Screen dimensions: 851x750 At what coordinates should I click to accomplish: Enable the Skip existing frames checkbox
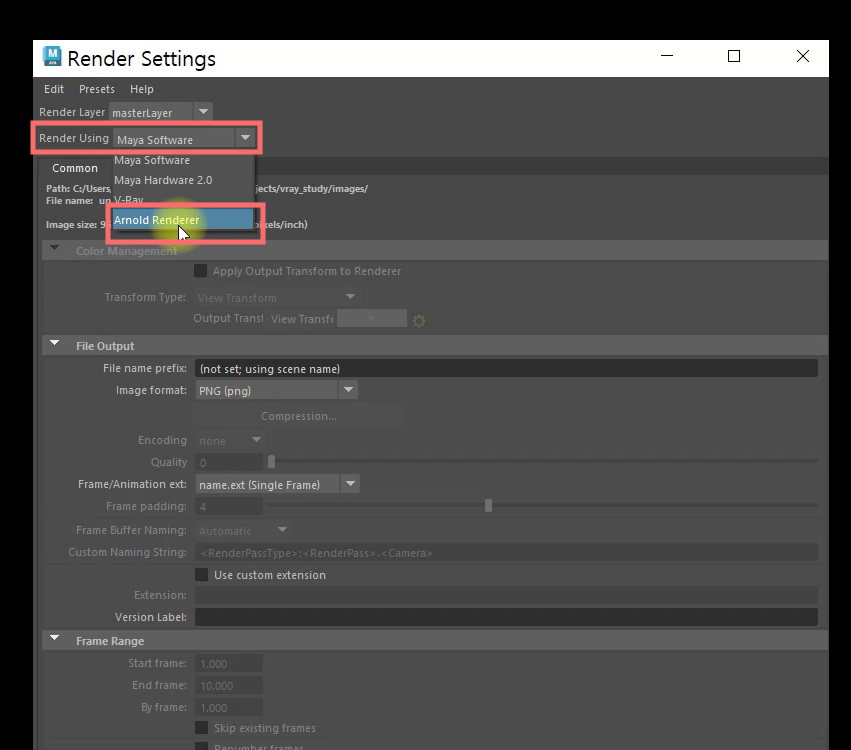tap(201, 728)
